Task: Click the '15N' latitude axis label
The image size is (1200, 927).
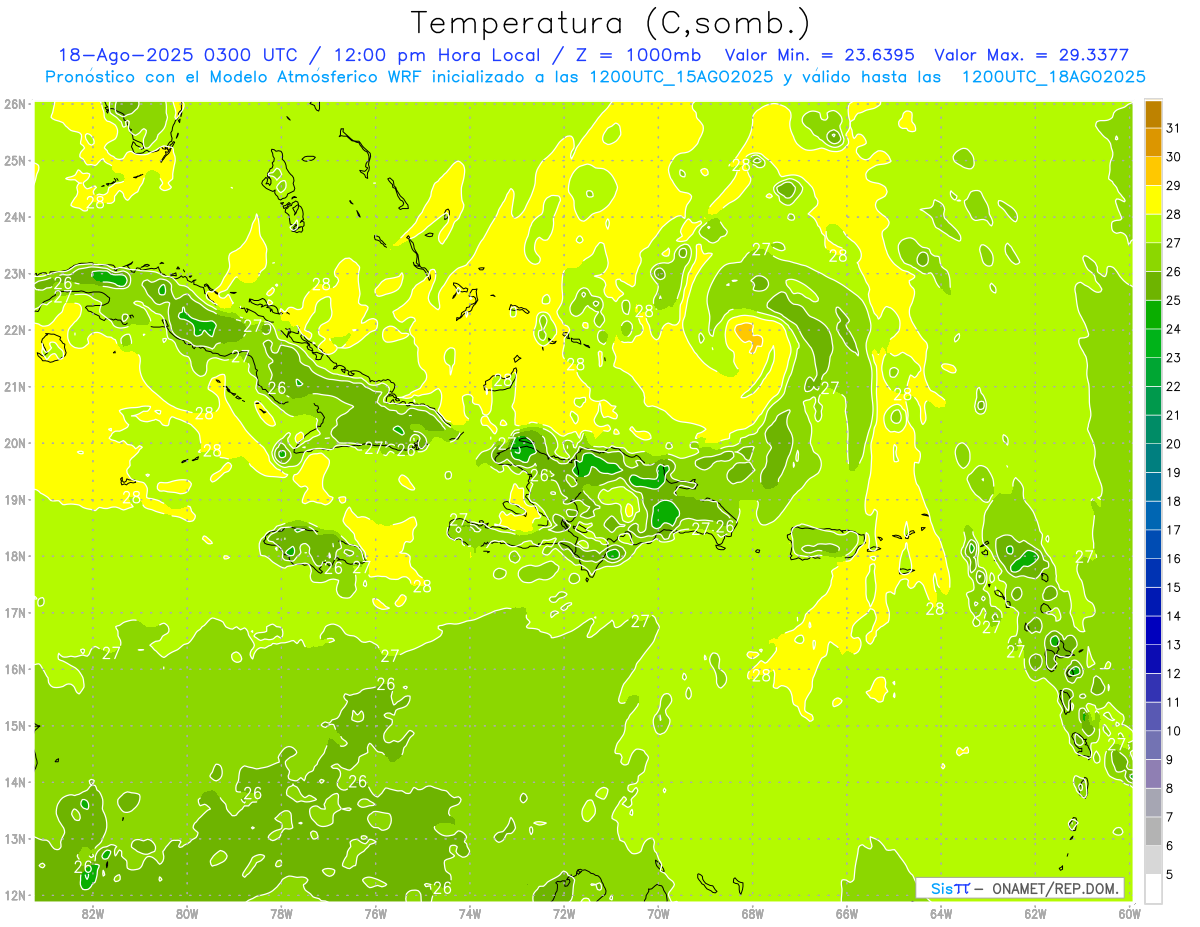Action: (x=14, y=726)
